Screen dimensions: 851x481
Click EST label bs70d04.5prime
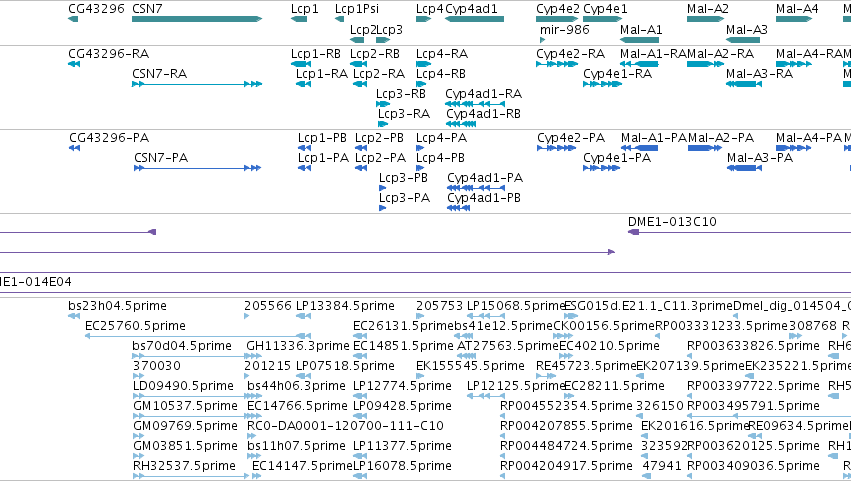(182, 346)
